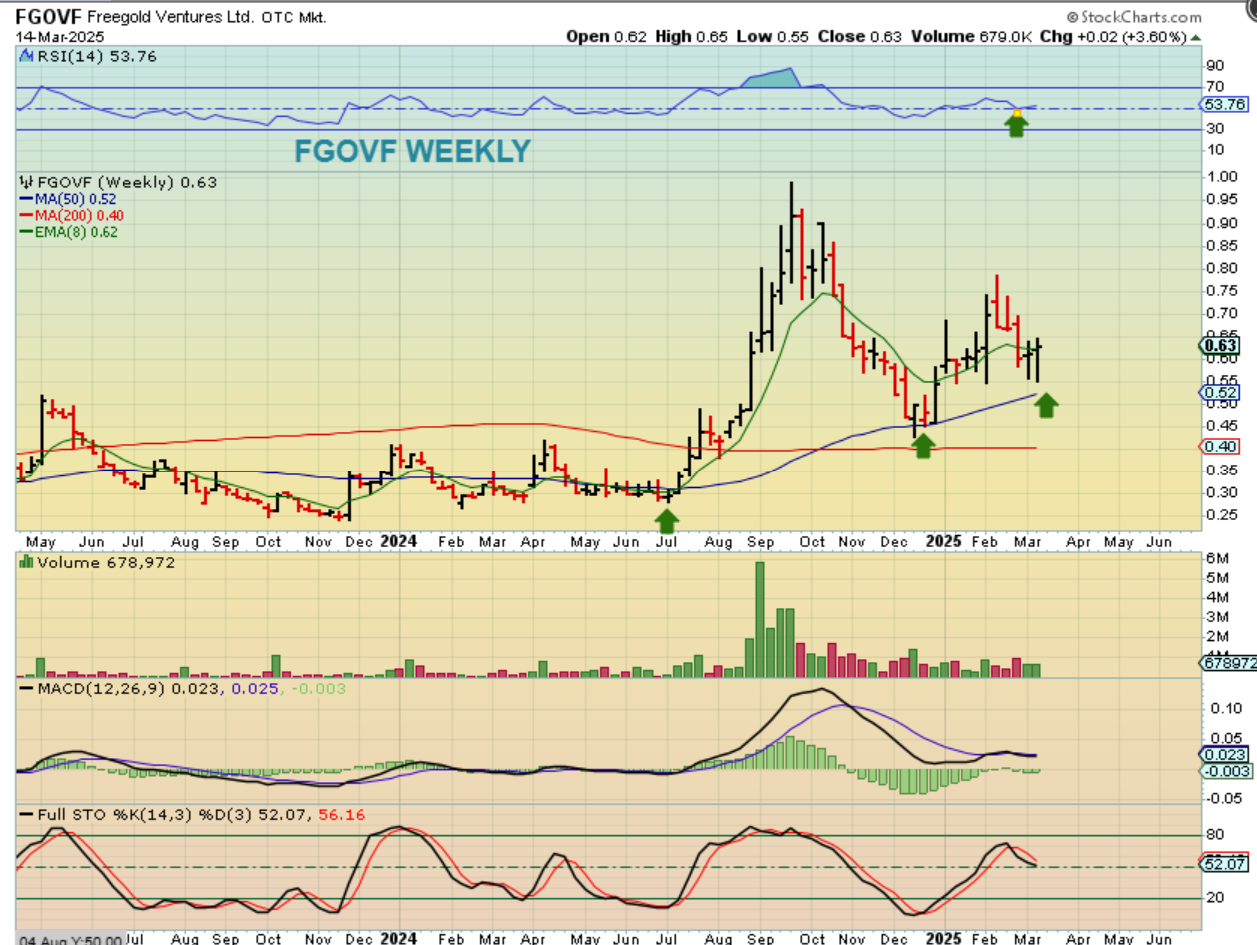Click the 6M level on the volume axis
The width and height of the screenshot is (1257, 945).
click(x=1216, y=558)
